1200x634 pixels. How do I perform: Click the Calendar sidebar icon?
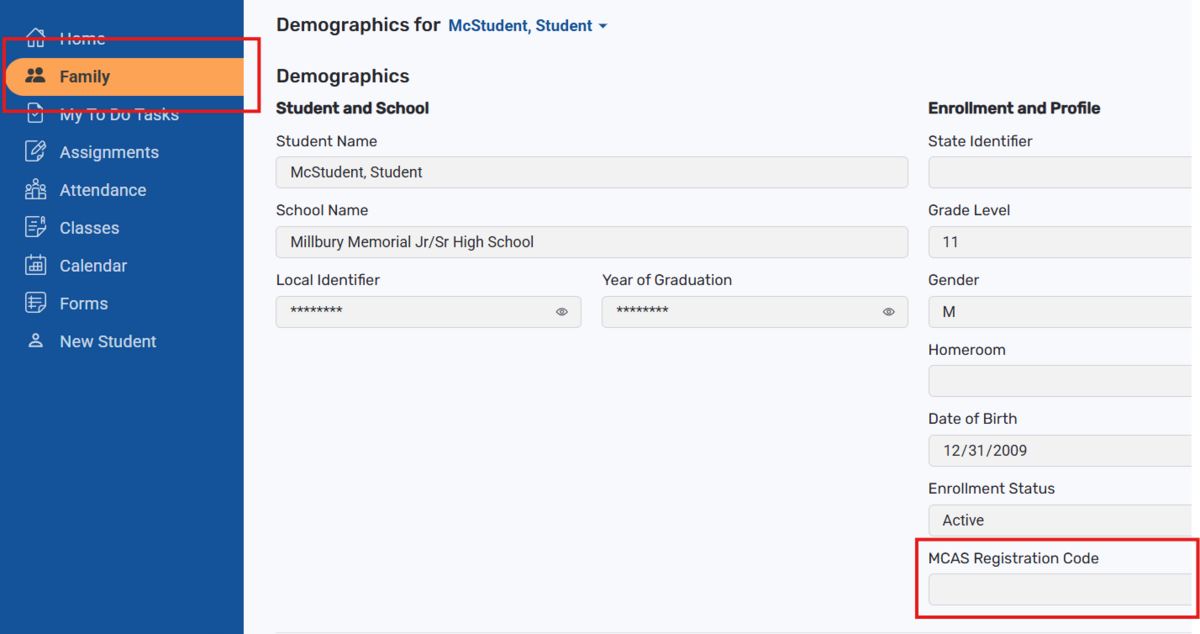coord(36,266)
